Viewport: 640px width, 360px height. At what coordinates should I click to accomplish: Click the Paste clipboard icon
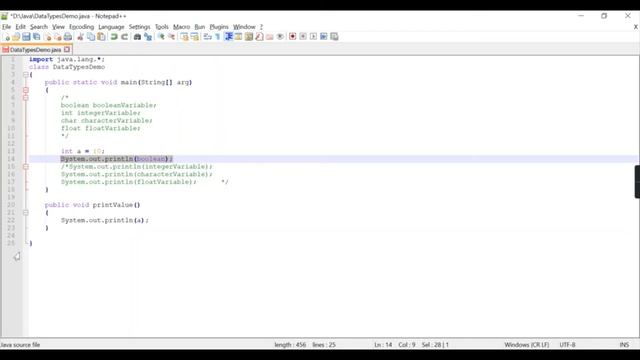[101, 37]
